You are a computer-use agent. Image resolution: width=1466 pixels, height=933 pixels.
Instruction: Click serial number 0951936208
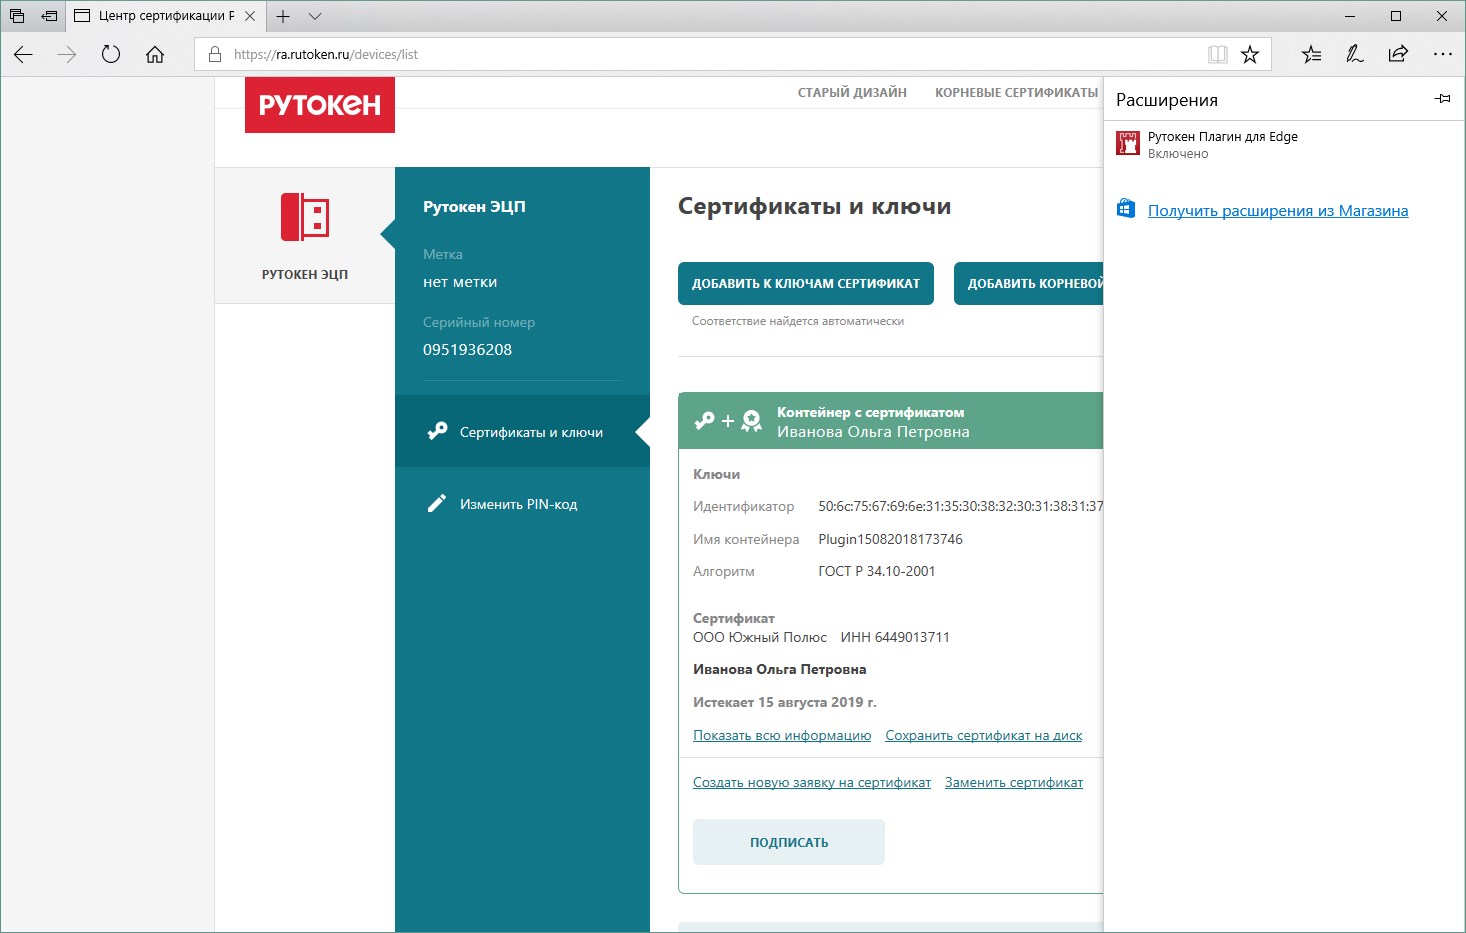(467, 349)
